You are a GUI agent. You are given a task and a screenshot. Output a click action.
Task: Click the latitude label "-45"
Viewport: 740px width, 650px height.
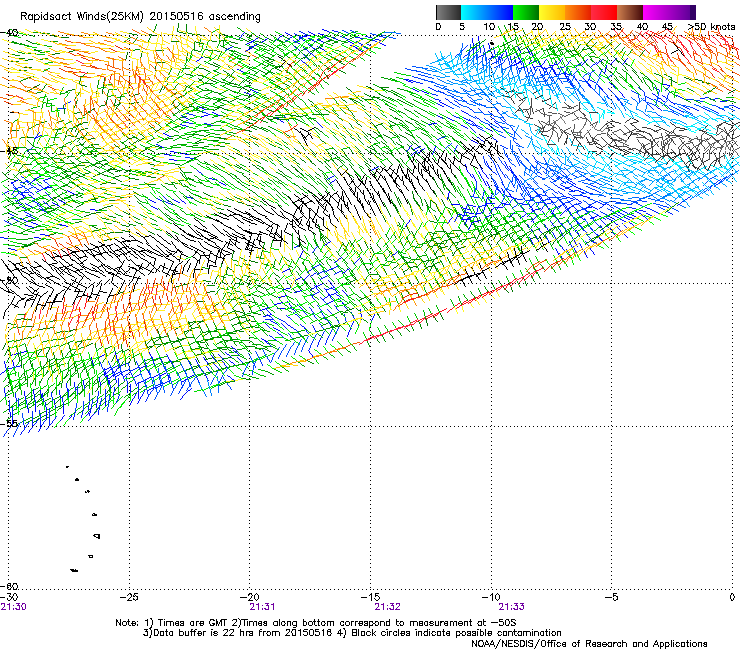9,151
